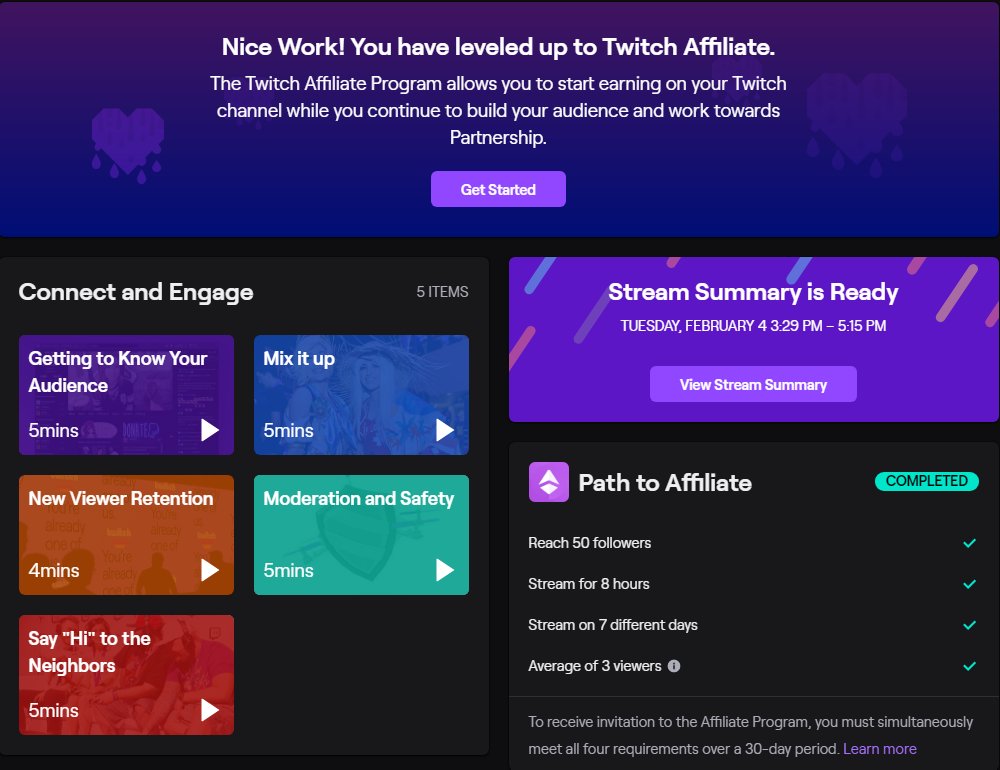Viewport: 1000px width, 770px height.
Task: Click the Nice Work leveled up heading
Action: pyautogui.click(x=498, y=47)
